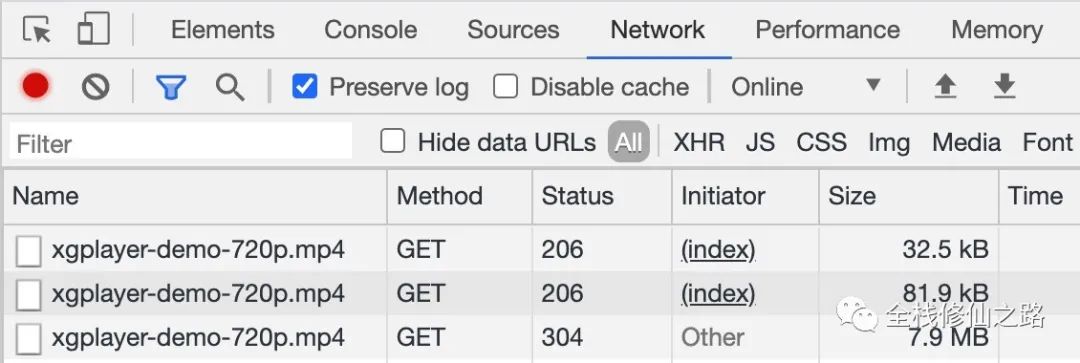Check the Hide data URLs checkbox
Viewport: 1080px width, 363px height.
point(393,142)
